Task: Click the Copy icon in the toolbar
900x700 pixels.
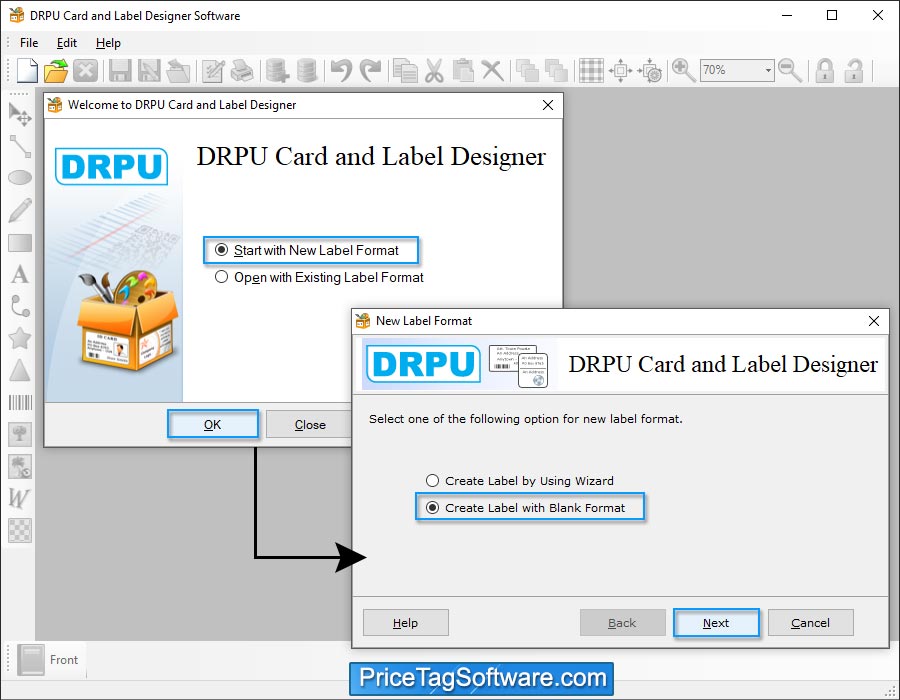Action: [x=405, y=71]
